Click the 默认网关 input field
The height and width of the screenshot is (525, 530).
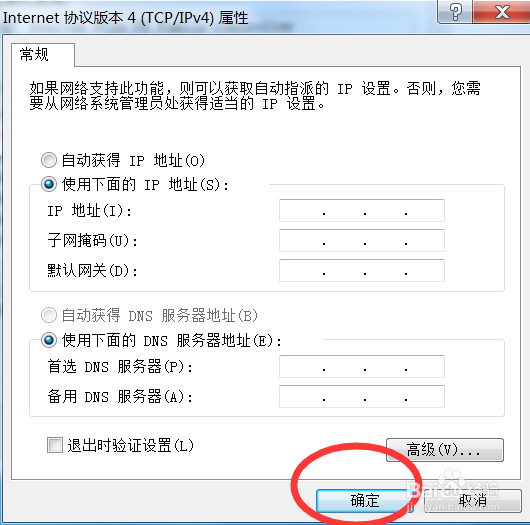[362, 270]
